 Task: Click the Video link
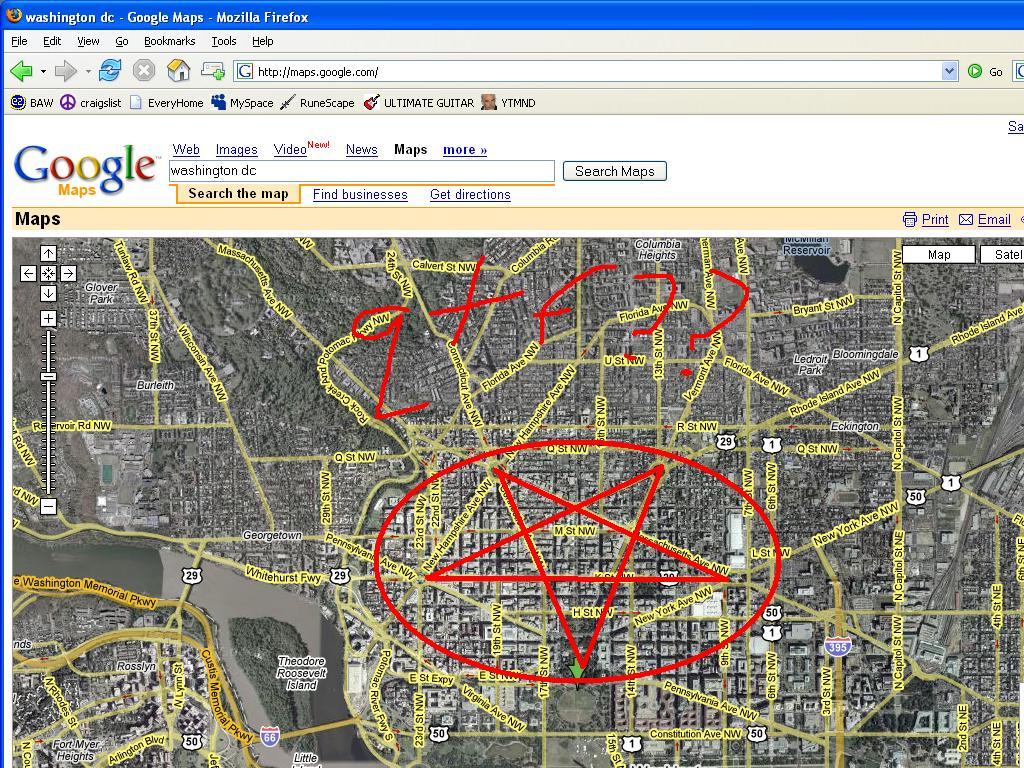click(290, 150)
